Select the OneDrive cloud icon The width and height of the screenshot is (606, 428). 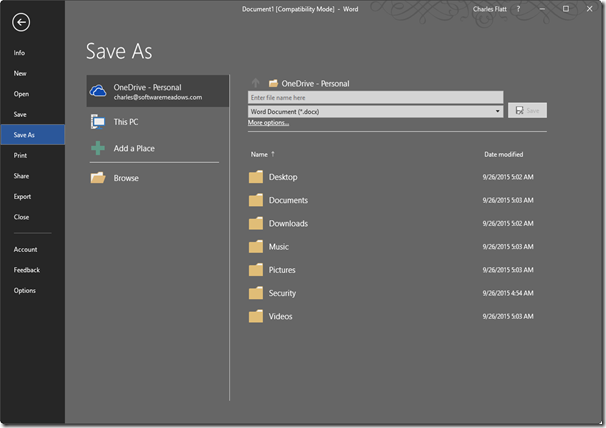(x=98, y=91)
